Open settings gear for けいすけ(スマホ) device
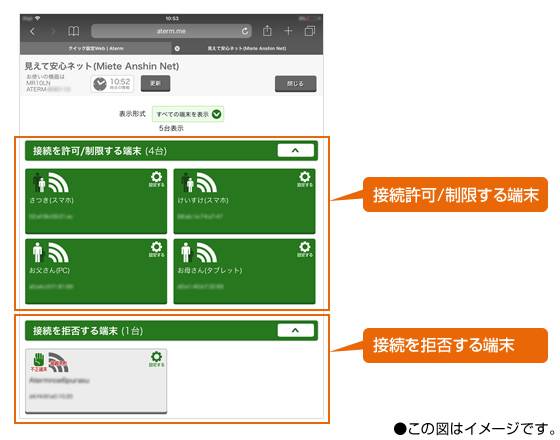 click(x=305, y=179)
